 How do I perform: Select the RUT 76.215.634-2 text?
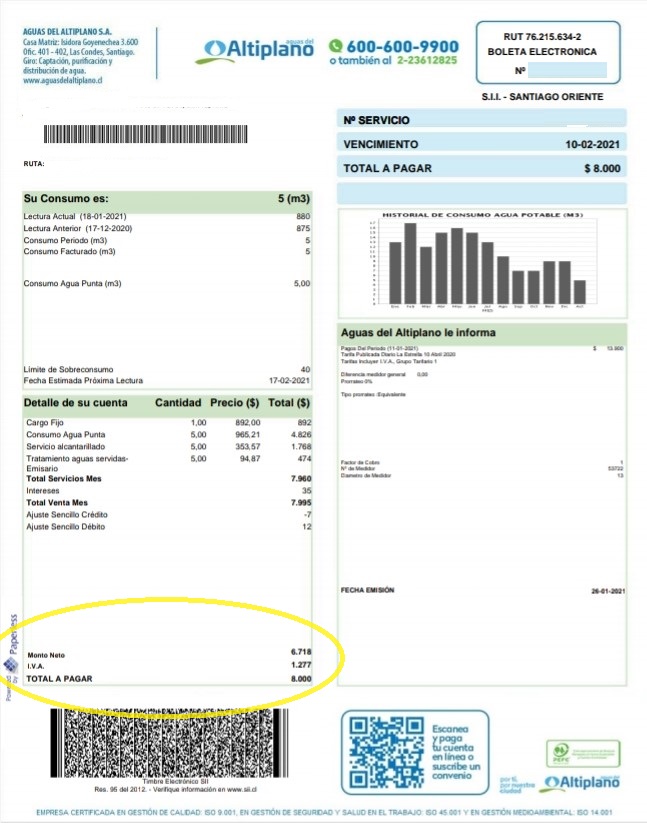pyautogui.click(x=542, y=37)
